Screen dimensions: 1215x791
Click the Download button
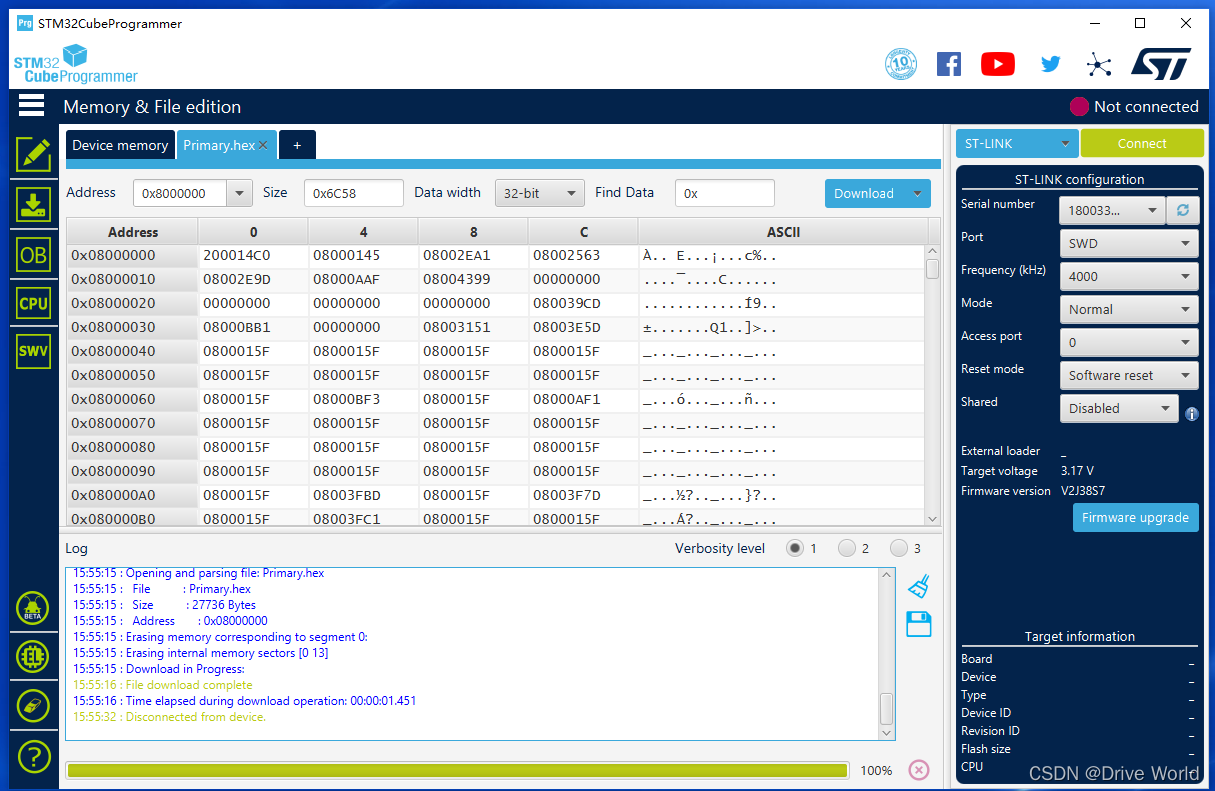click(865, 193)
